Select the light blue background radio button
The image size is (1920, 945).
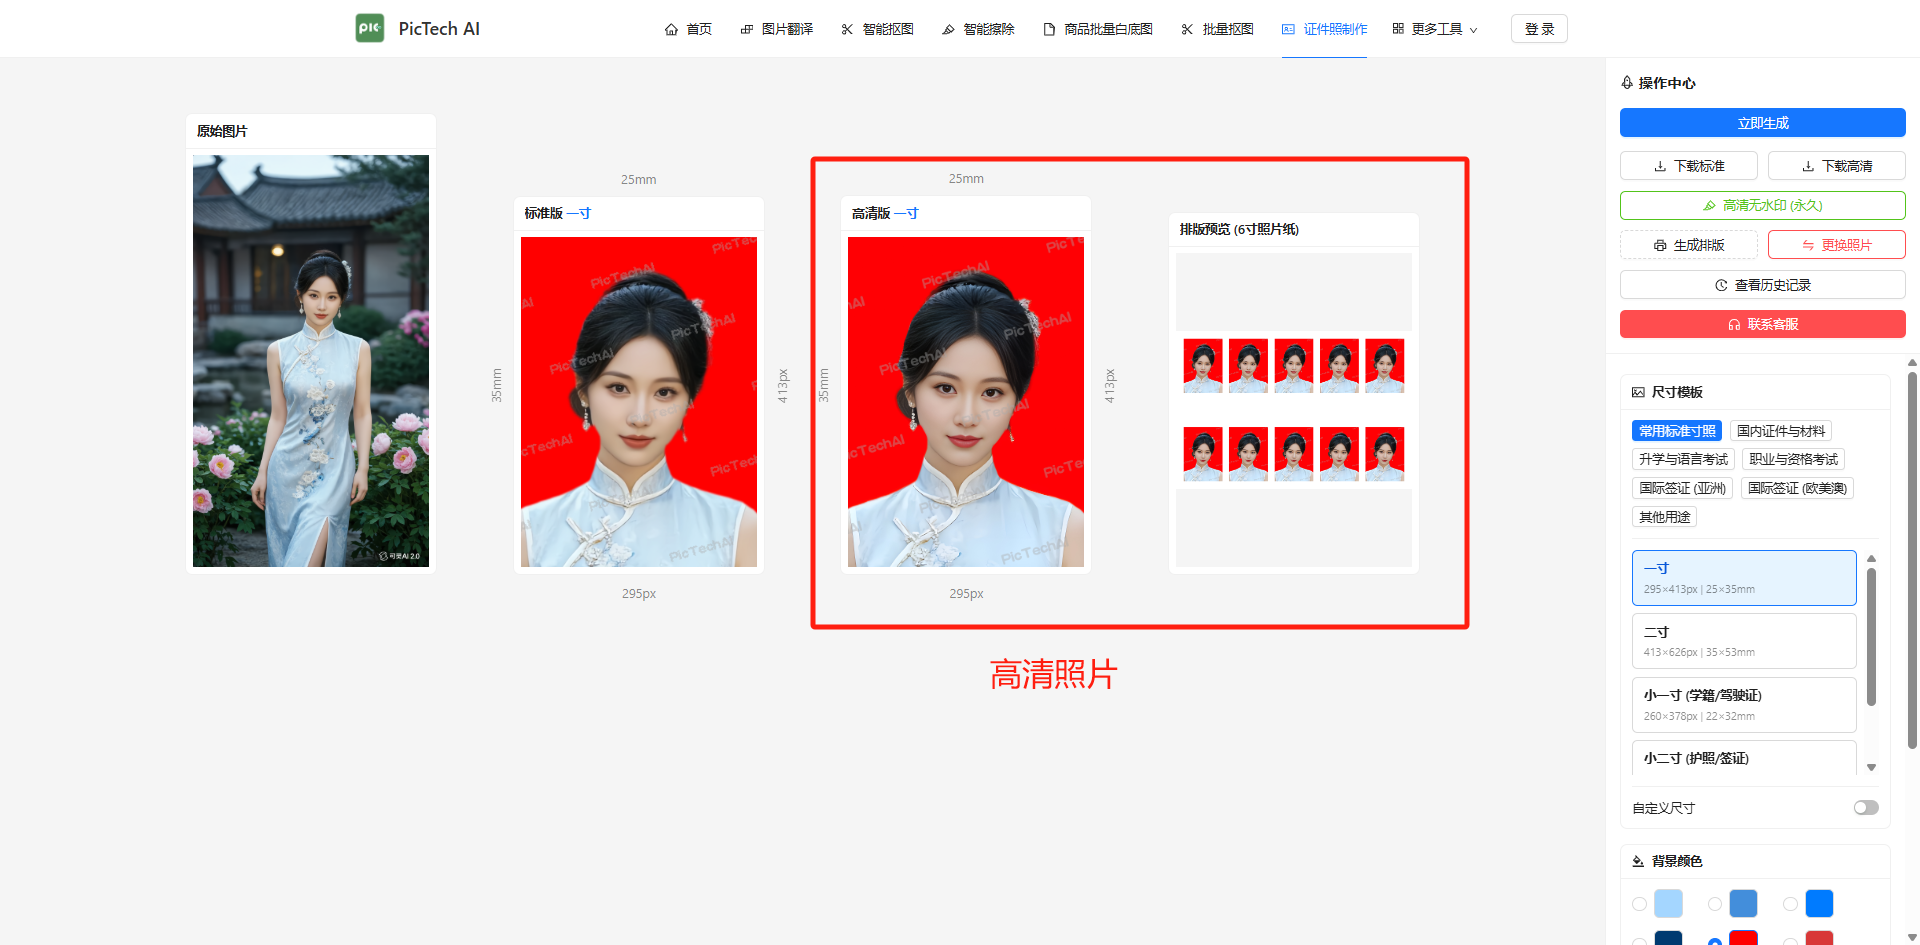tap(1639, 904)
